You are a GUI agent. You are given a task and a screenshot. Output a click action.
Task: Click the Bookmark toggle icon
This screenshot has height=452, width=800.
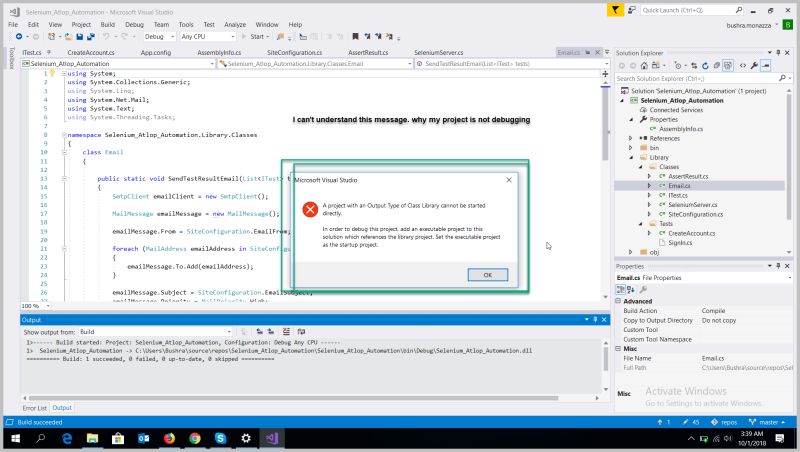point(355,37)
